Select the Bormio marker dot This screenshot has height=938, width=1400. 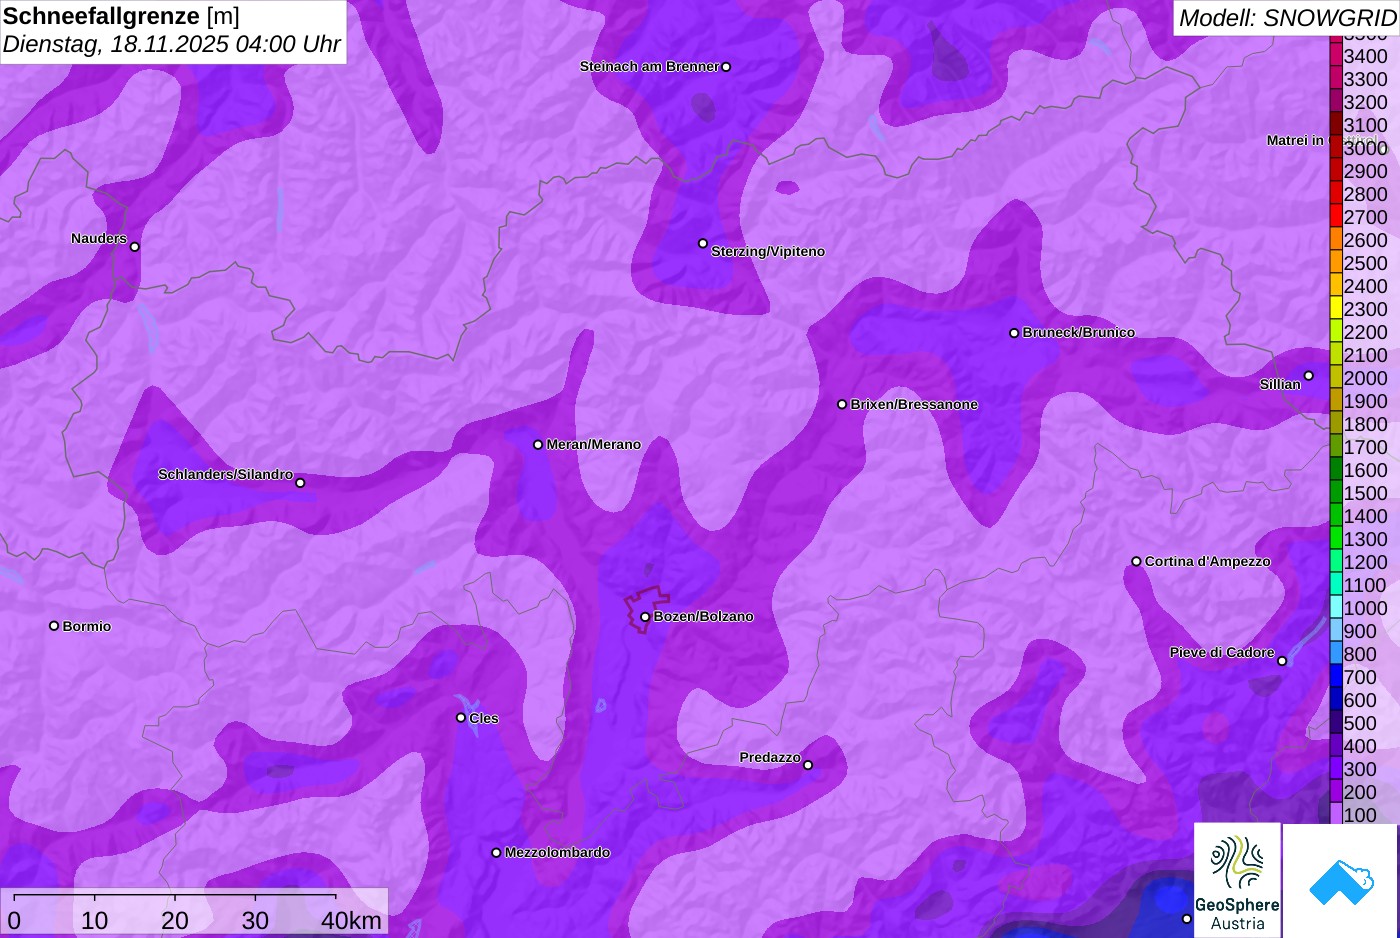point(54,626)
